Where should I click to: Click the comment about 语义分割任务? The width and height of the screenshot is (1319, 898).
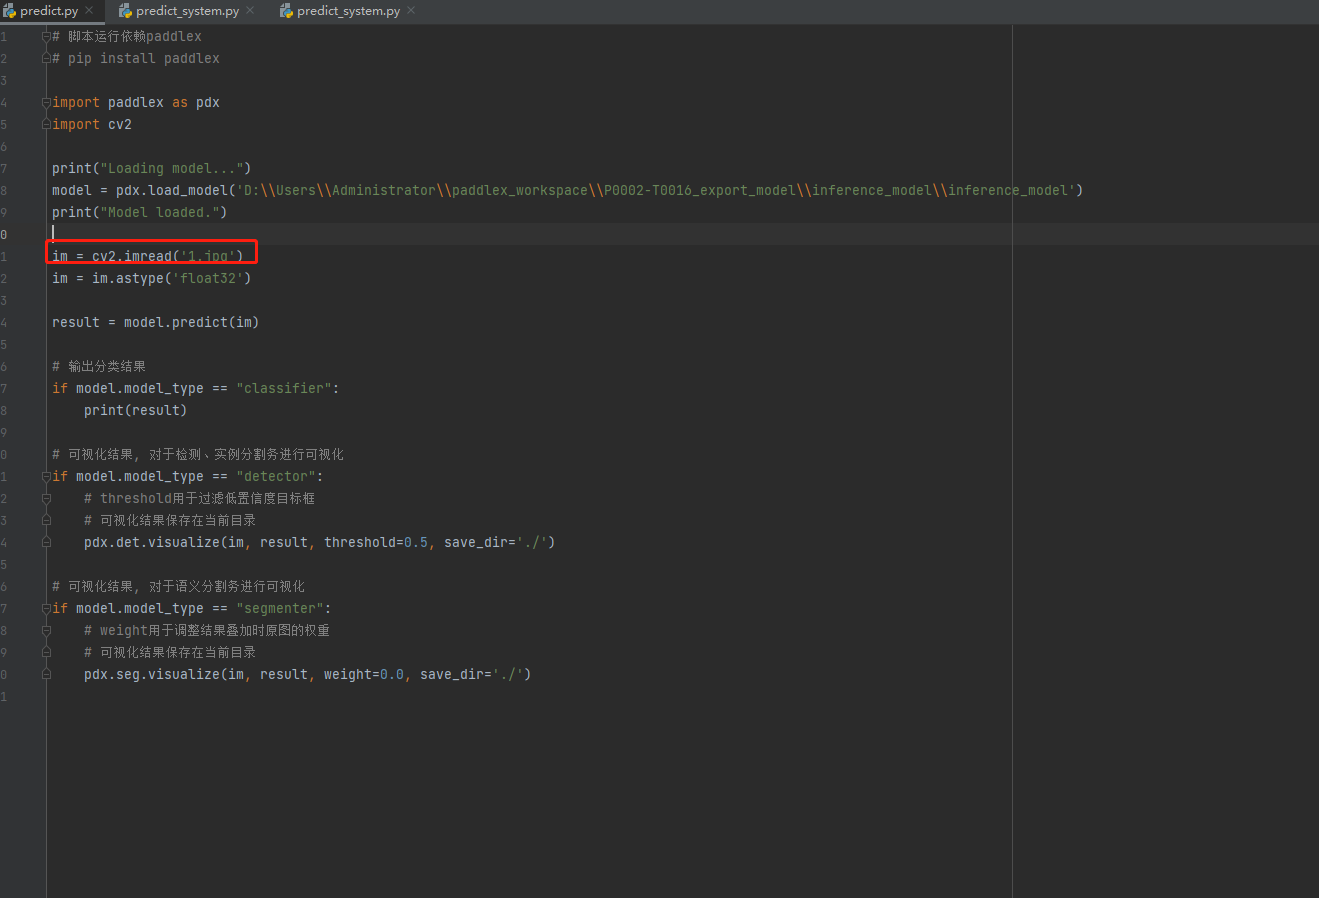tap(178, 586)
